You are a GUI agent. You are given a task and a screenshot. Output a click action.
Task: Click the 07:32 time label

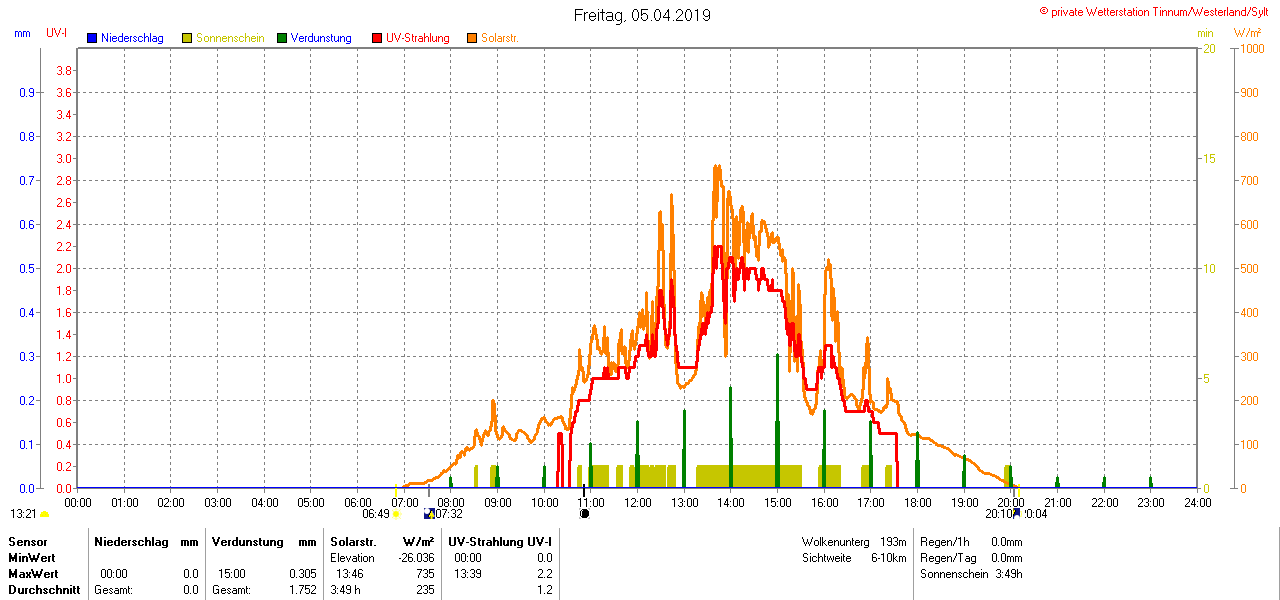[x=449, y=514]
